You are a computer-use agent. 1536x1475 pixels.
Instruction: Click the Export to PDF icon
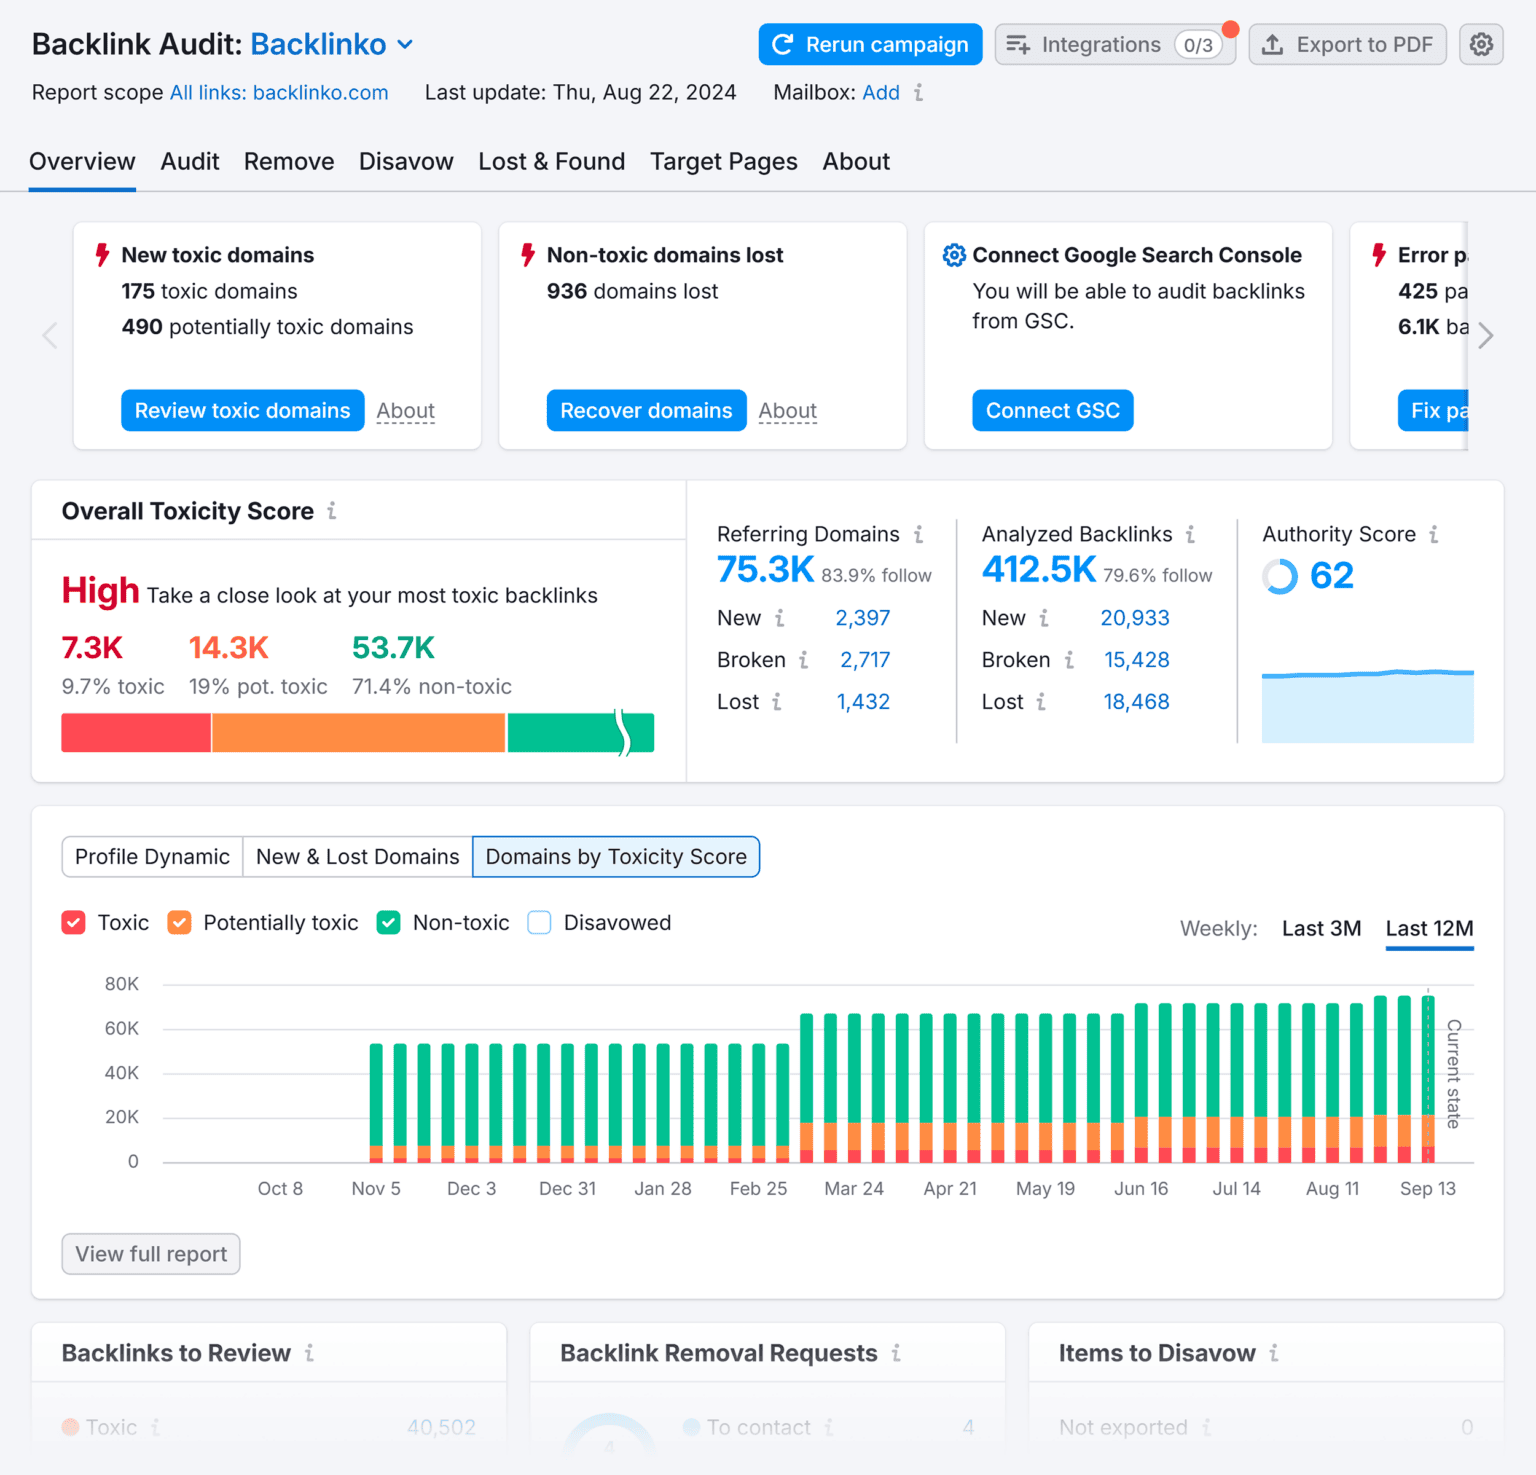[1274, 44]
